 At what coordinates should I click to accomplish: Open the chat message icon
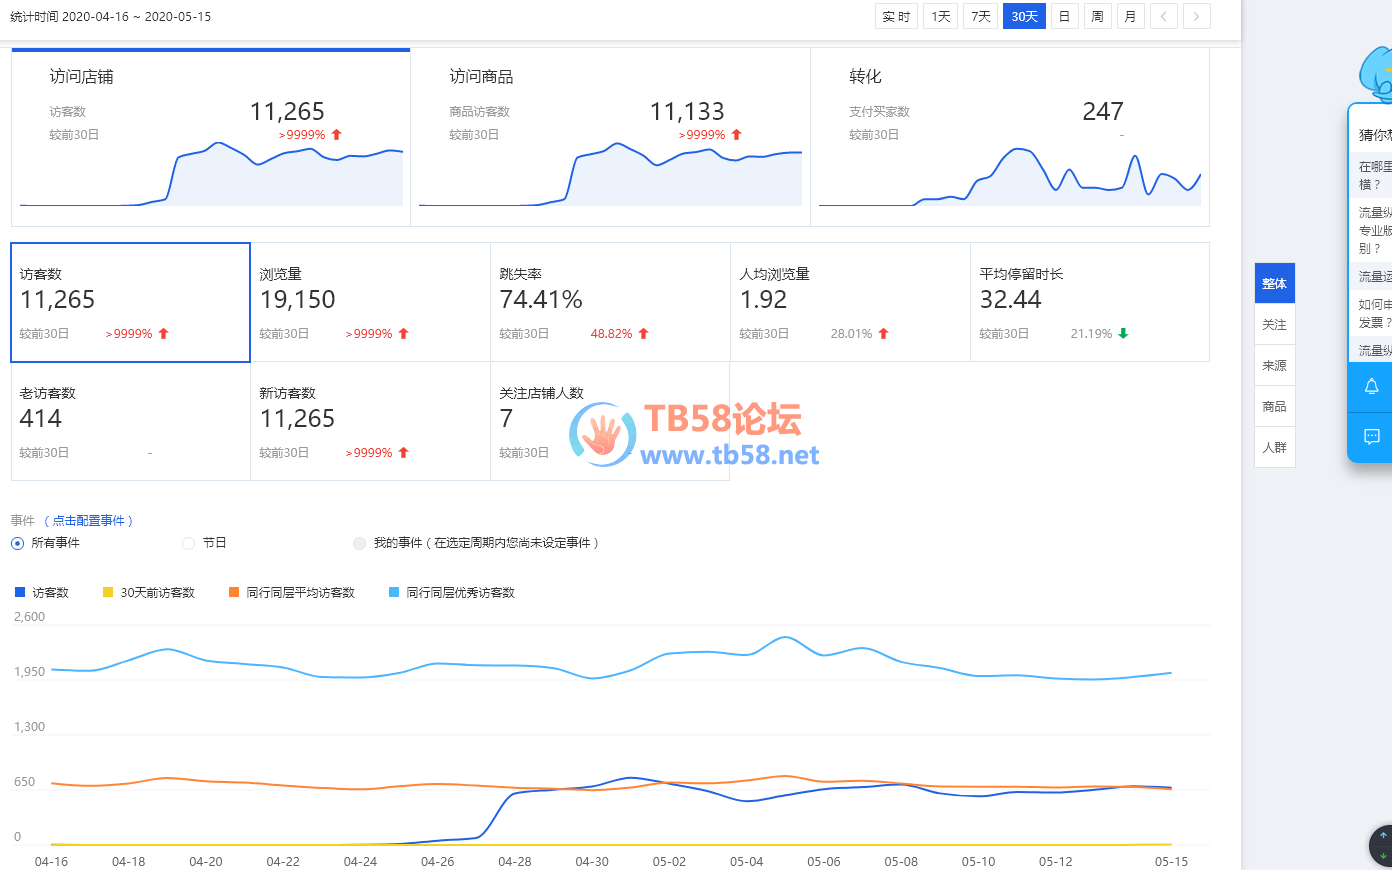pos(1371,437)
